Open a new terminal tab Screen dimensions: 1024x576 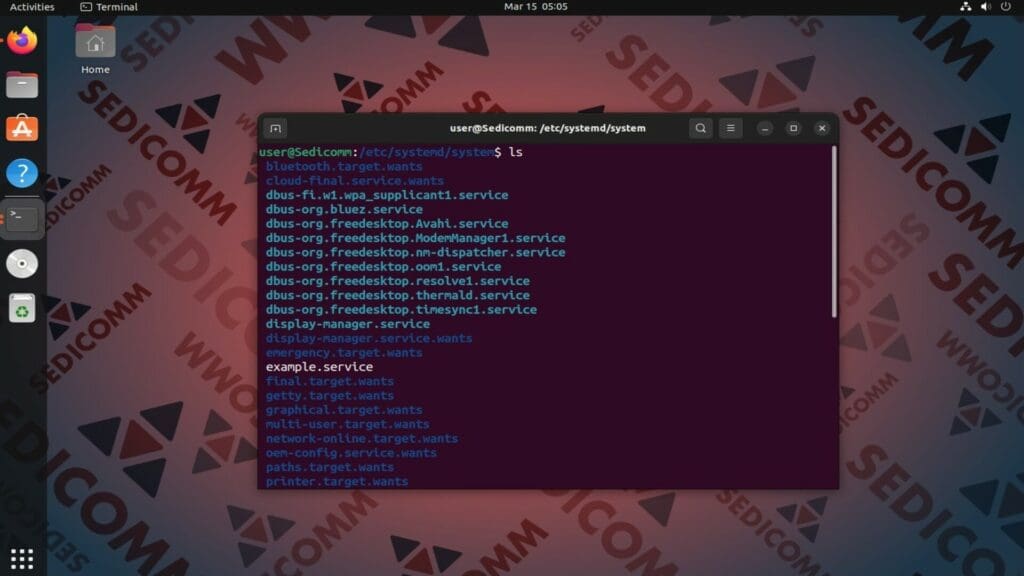click(x=276, y=129)
